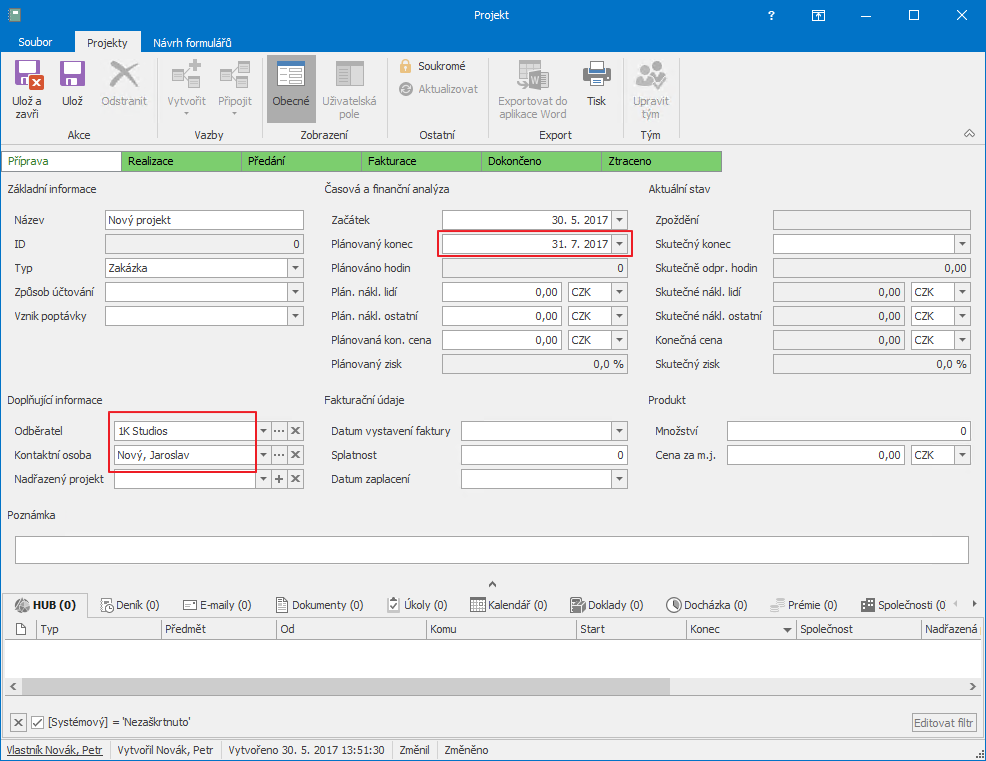Toggle Soukromé lock option

(x=432, y=66)
